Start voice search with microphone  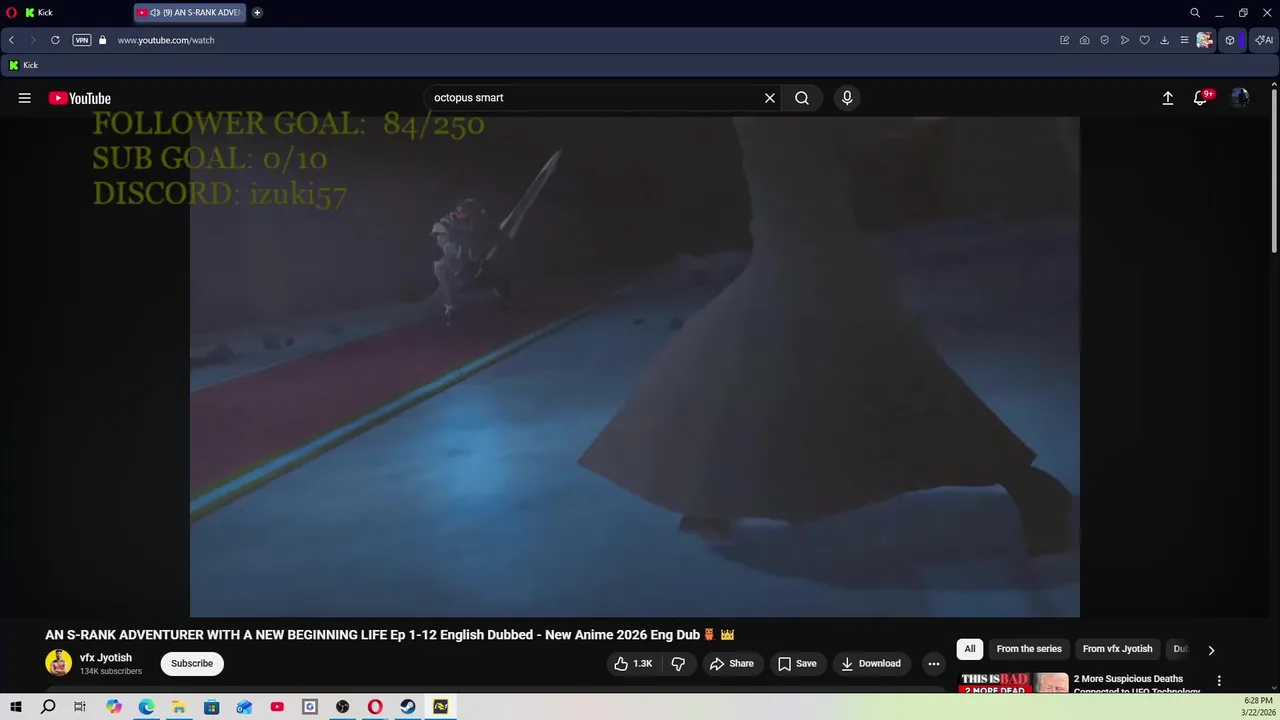(847, 98)
